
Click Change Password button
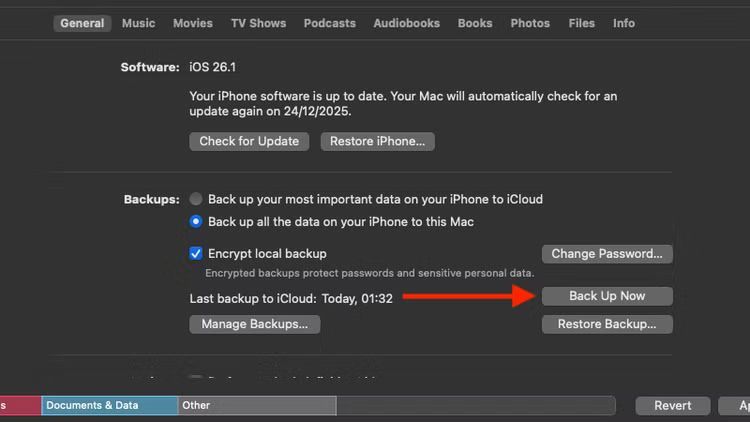tap(607, 254)
